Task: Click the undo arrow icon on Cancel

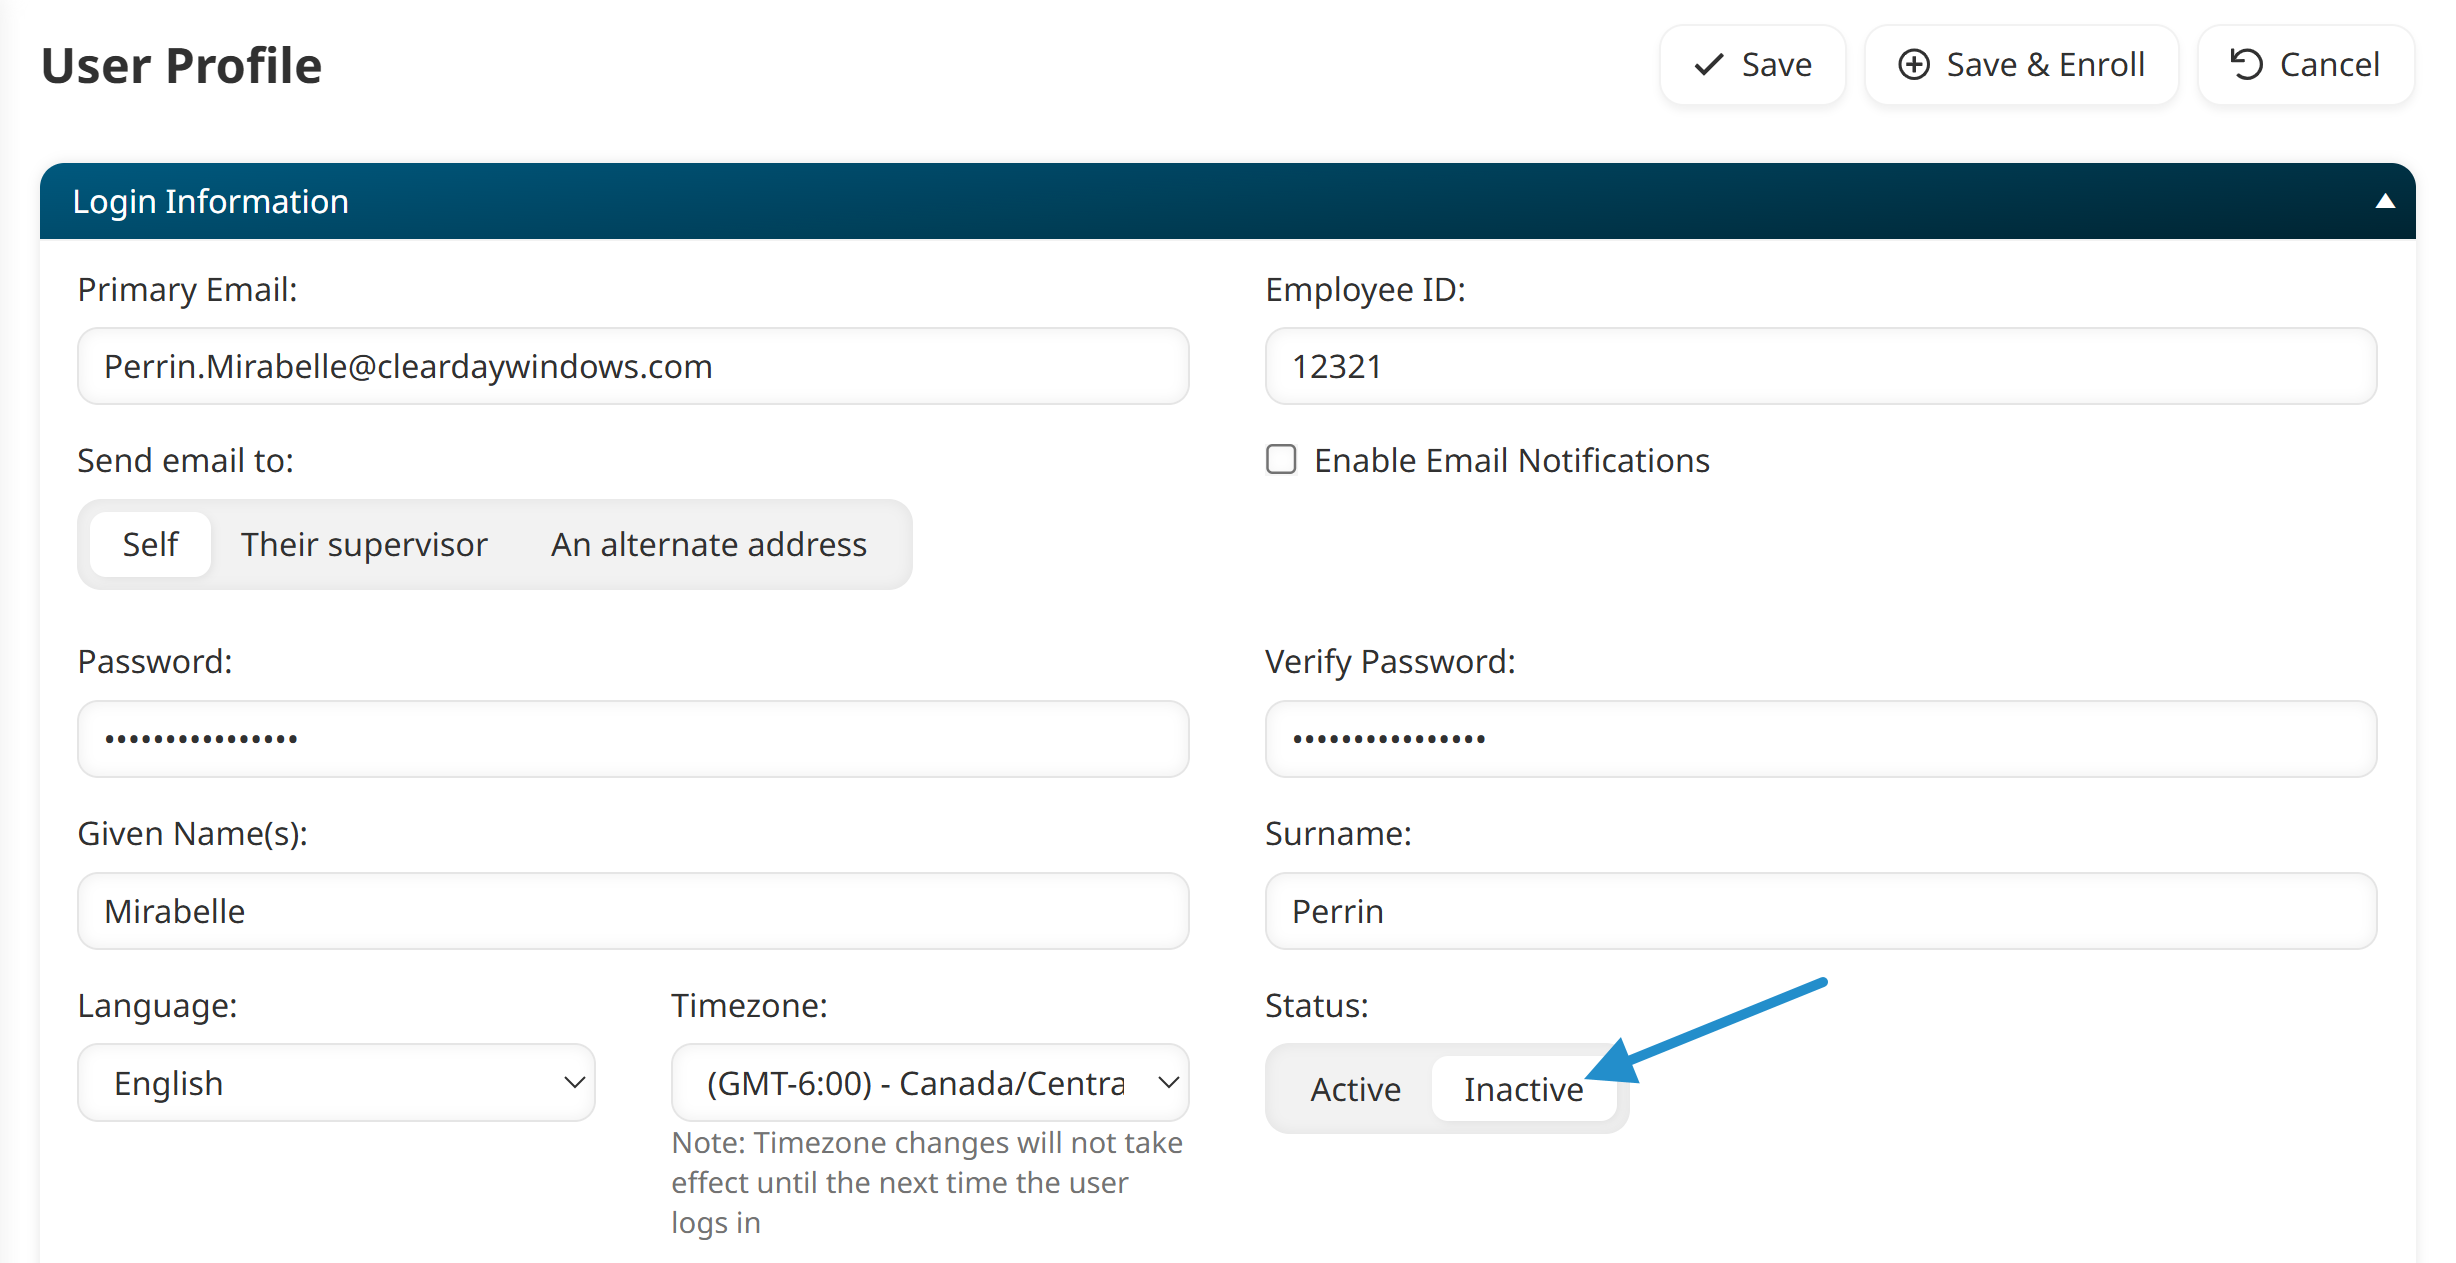Action: (x=2246, y=65)
